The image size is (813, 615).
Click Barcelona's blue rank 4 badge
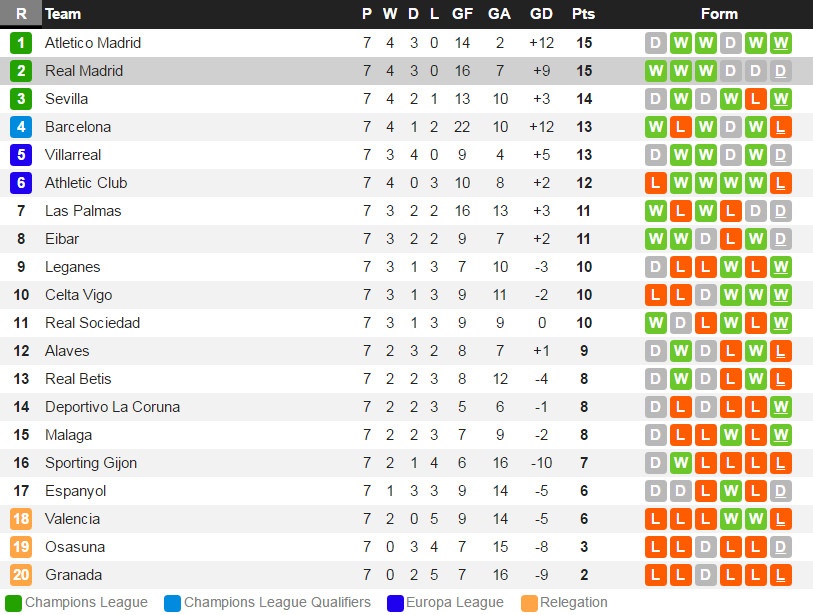(21, 127)
